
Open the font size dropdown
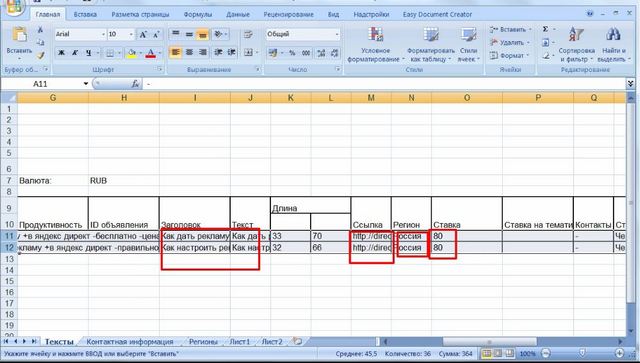click(x=131, y=34)
